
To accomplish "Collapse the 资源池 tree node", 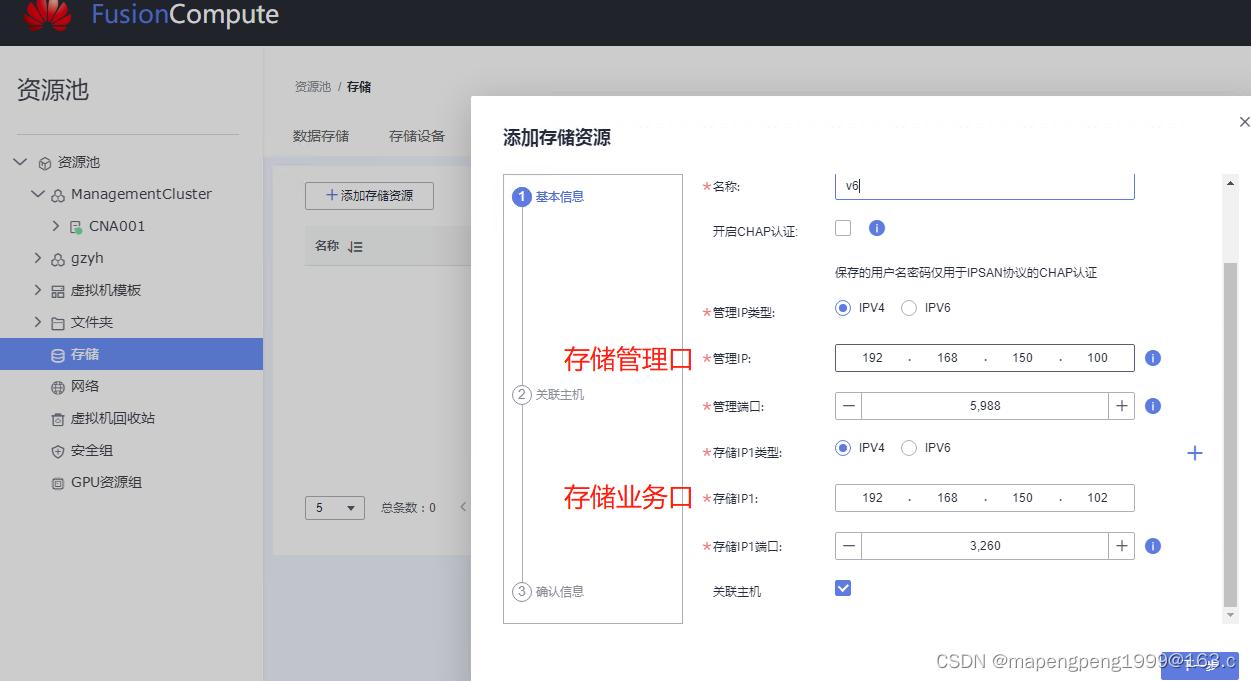I will (21, 162).
